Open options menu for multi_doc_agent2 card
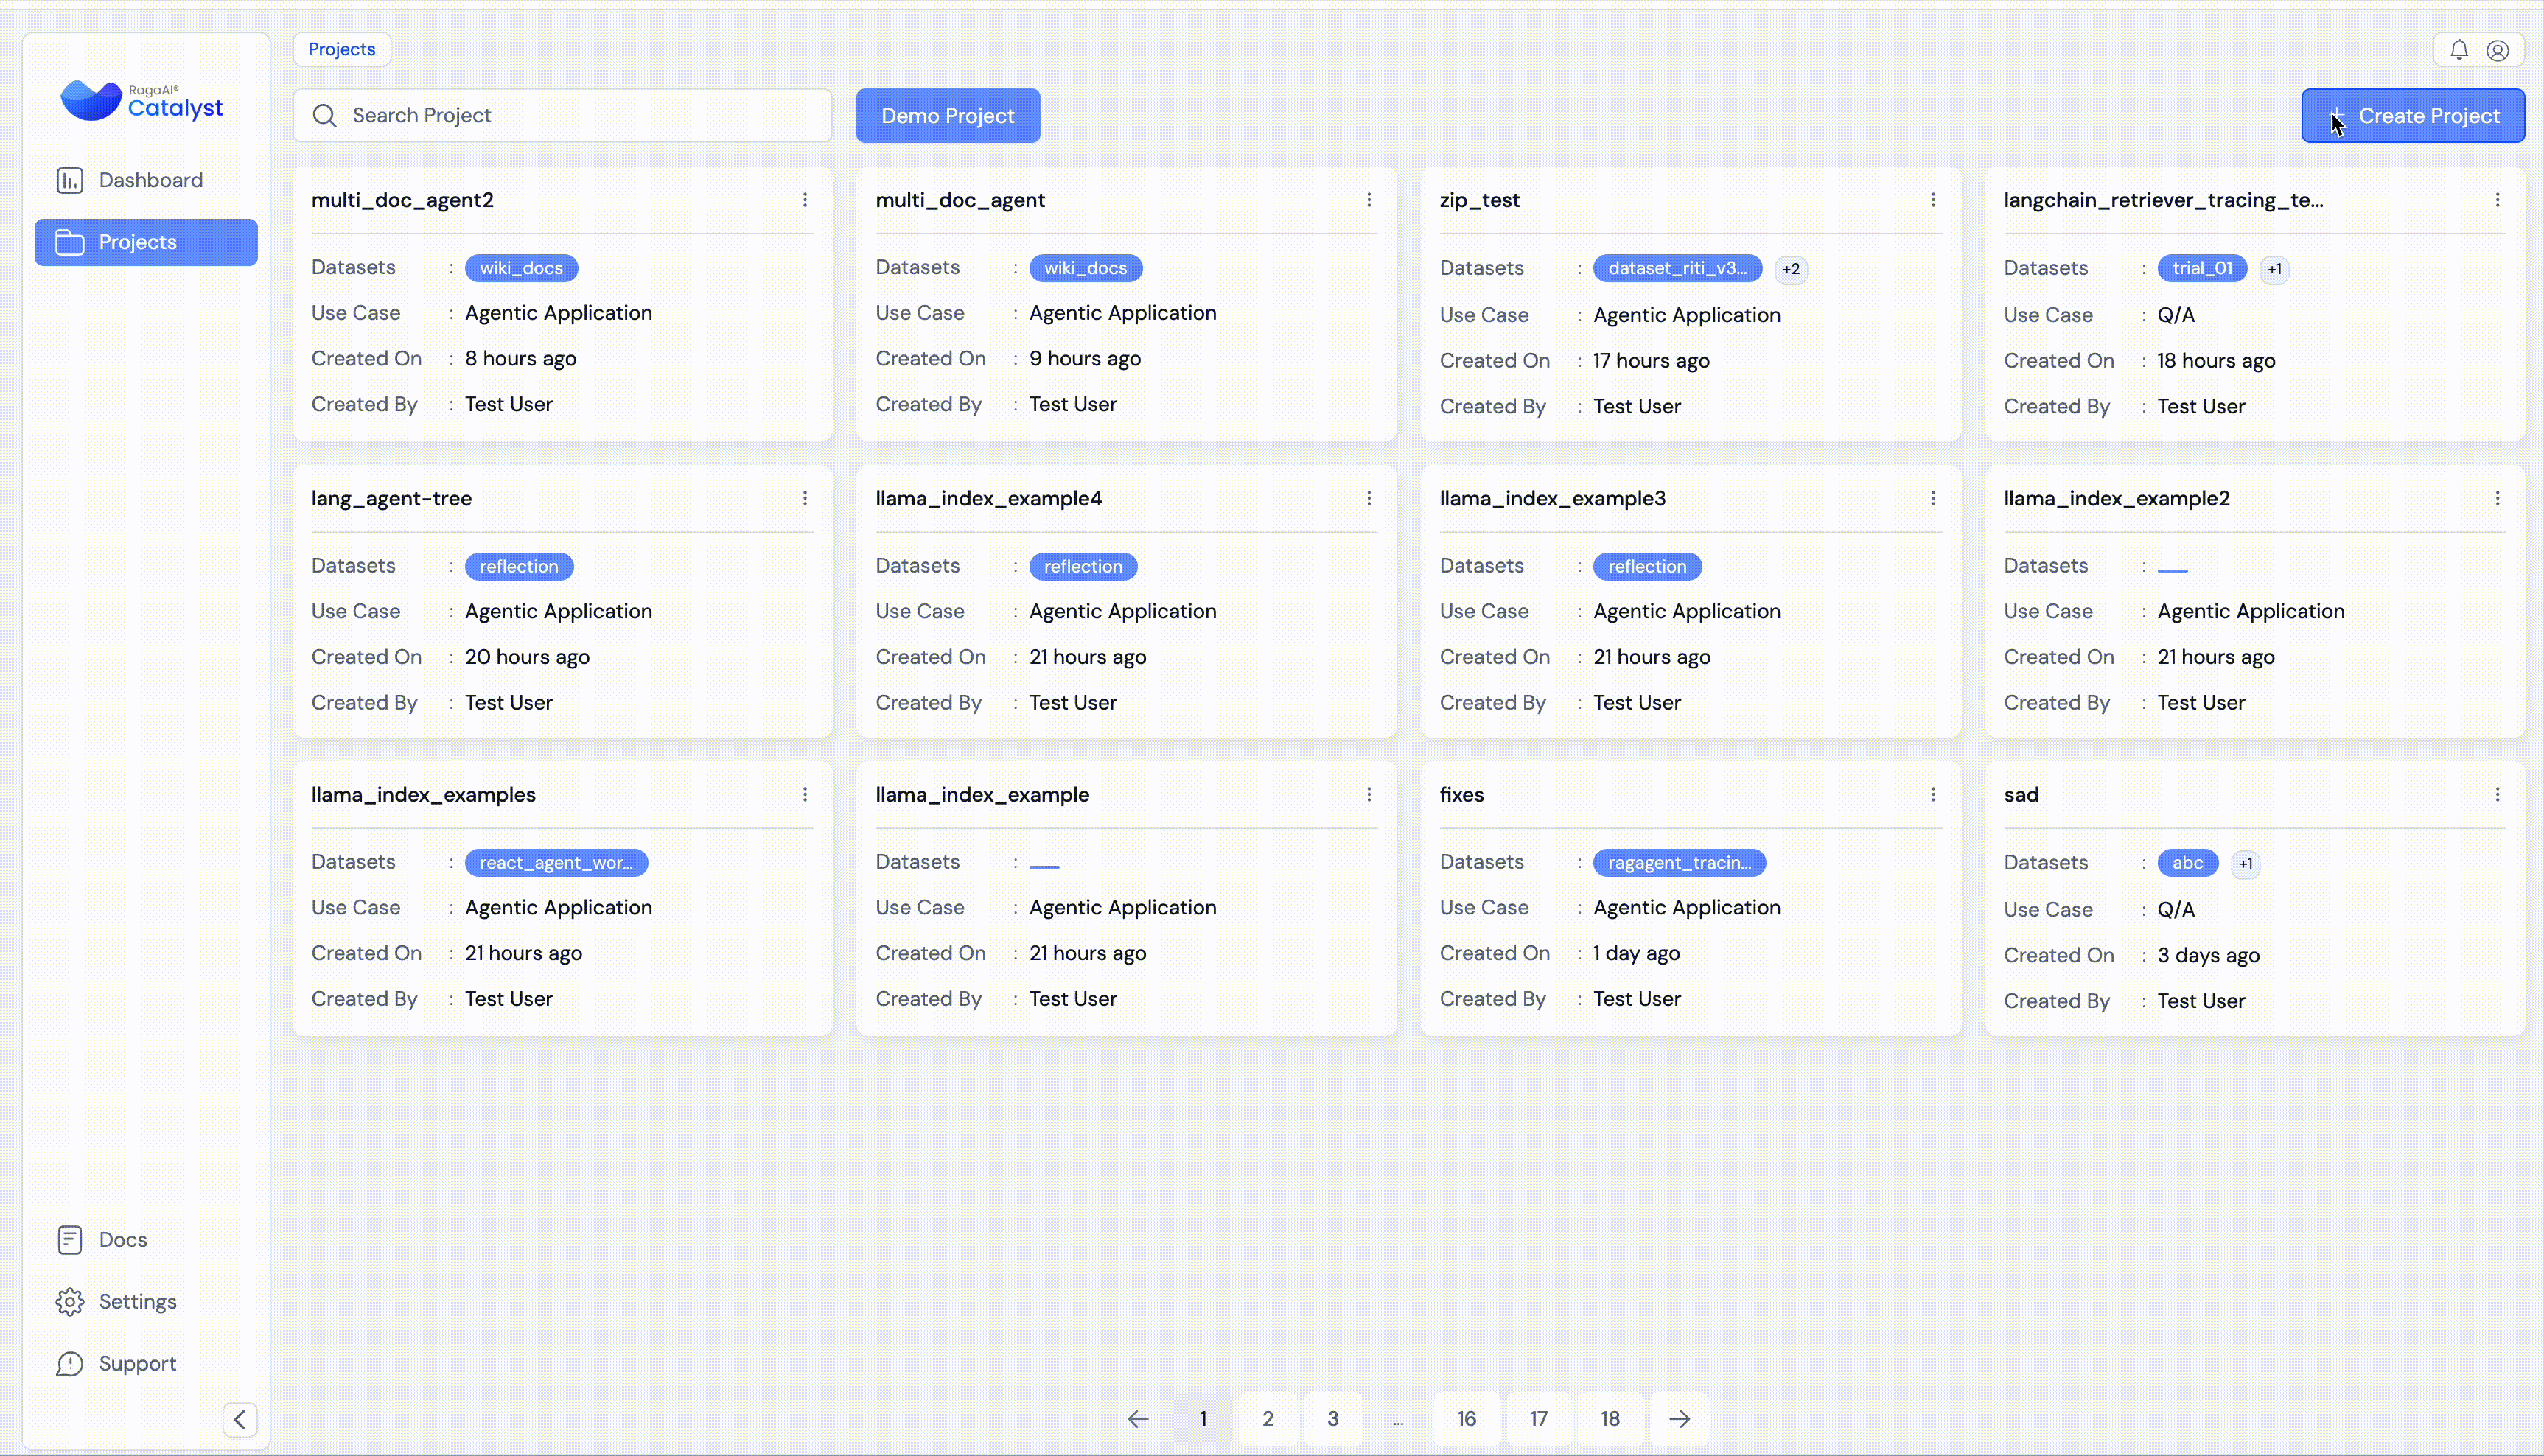 point(805,200)
